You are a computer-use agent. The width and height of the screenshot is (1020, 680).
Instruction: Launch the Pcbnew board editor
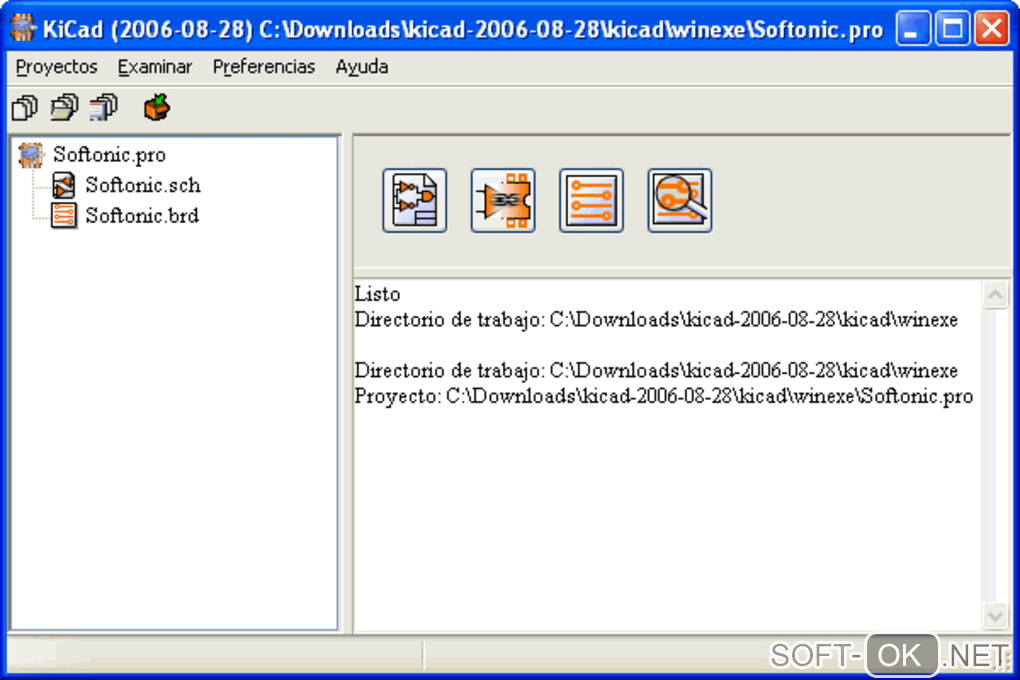pyautogui.click(x=591, y=200)
